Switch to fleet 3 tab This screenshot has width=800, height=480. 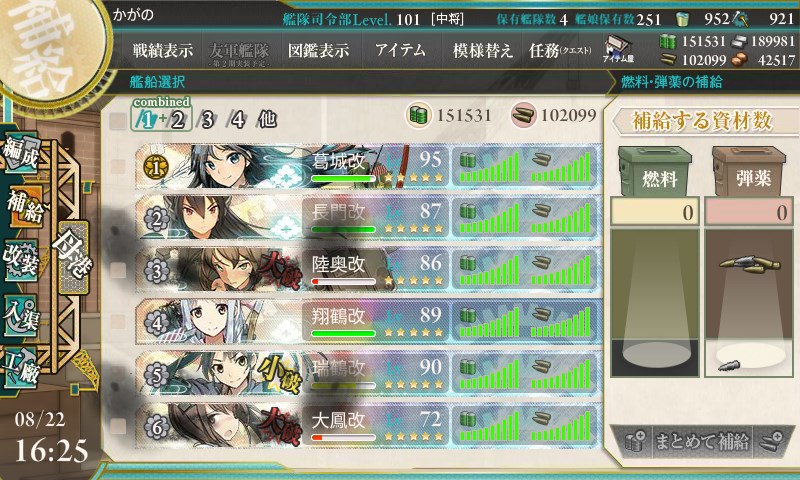[x=206, y=120]
